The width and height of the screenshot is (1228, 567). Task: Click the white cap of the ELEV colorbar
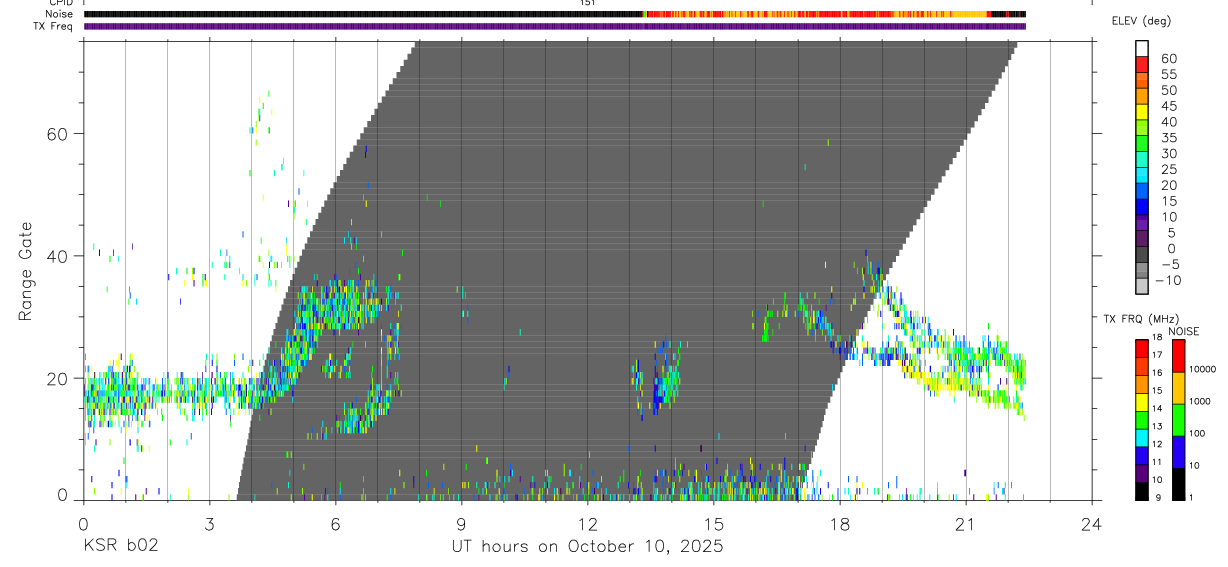coord(1142,49)
